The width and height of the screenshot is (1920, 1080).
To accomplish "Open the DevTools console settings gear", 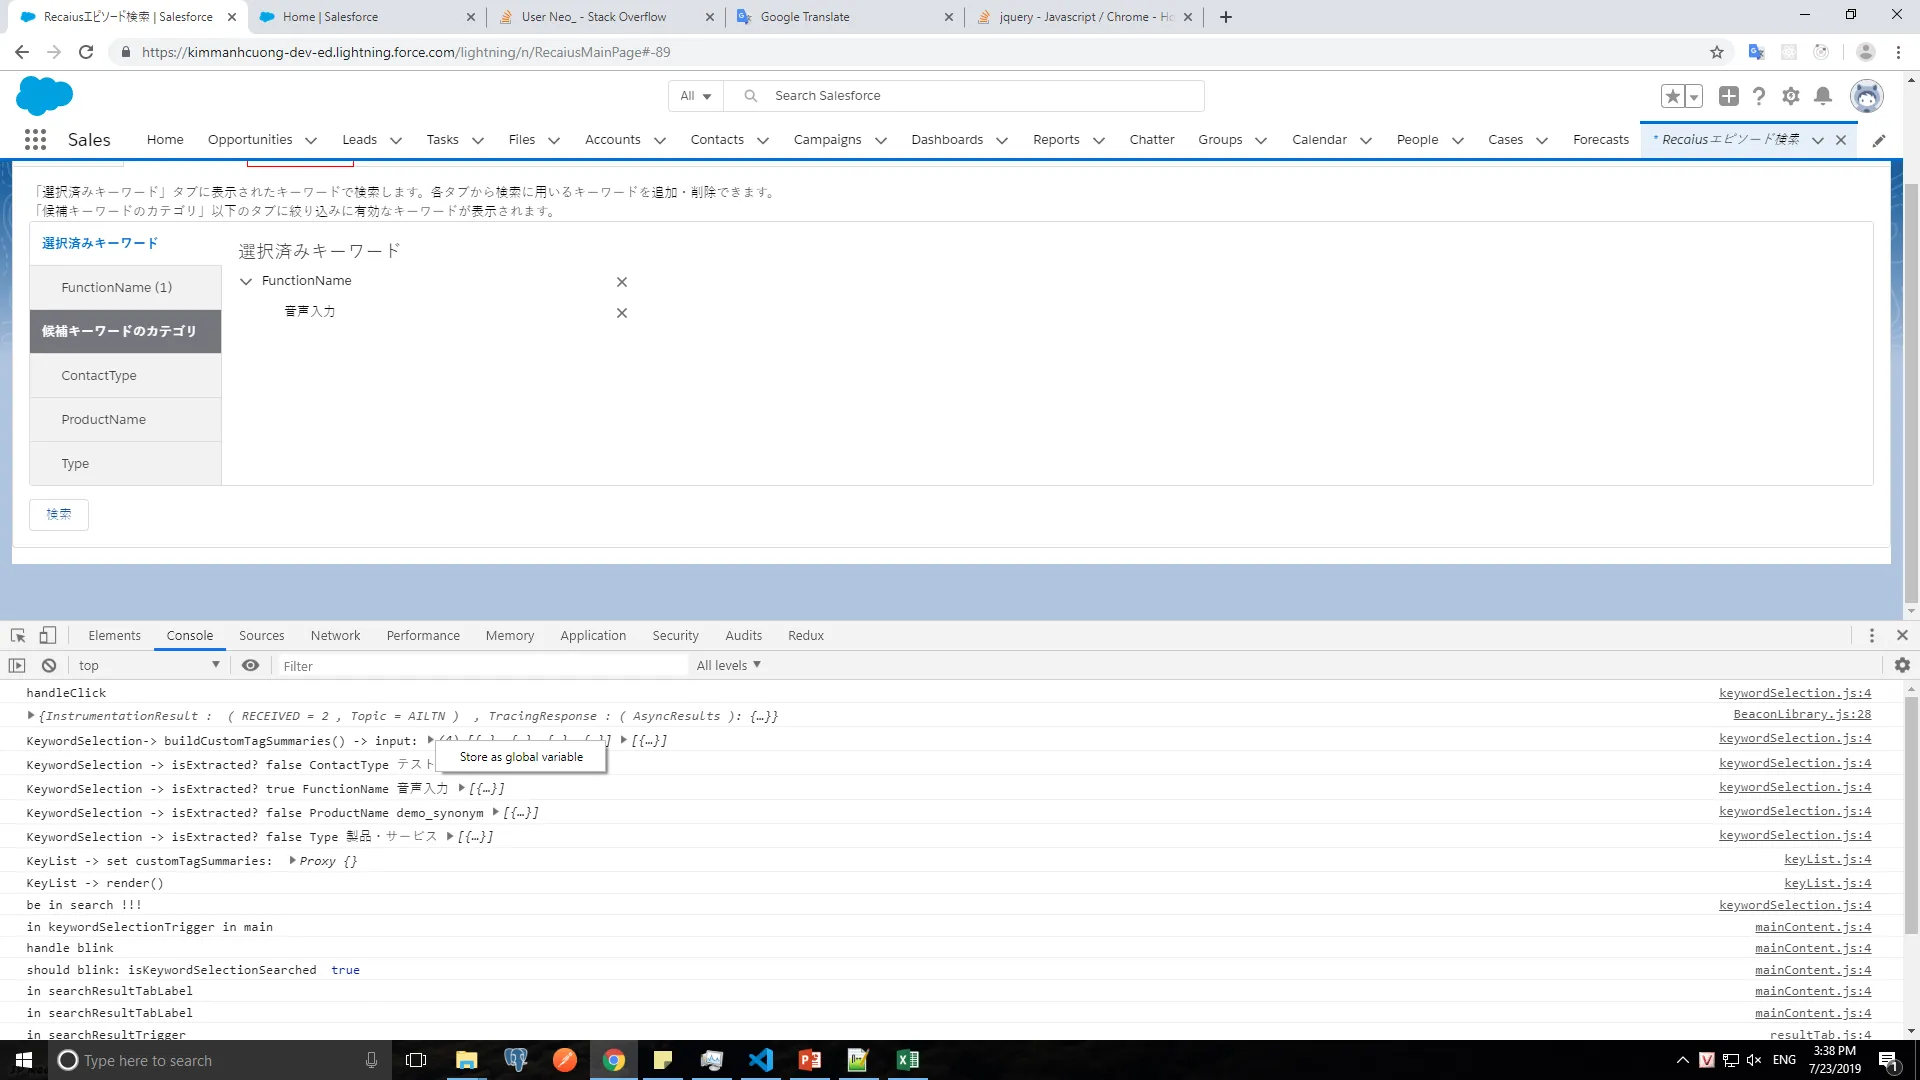I will tap(1902, 665).
